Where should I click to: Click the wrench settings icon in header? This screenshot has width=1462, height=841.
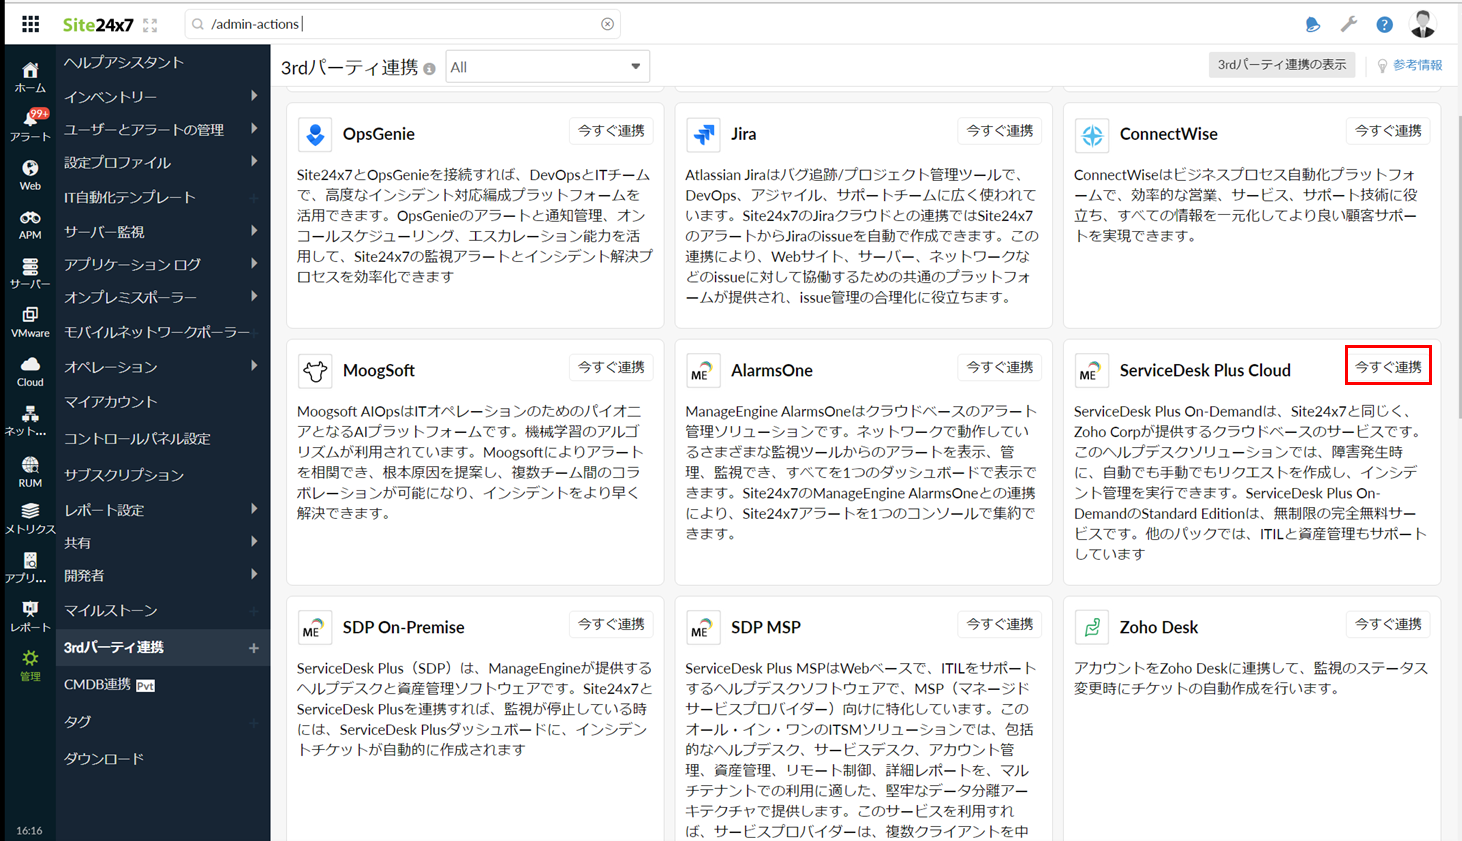1348,24
